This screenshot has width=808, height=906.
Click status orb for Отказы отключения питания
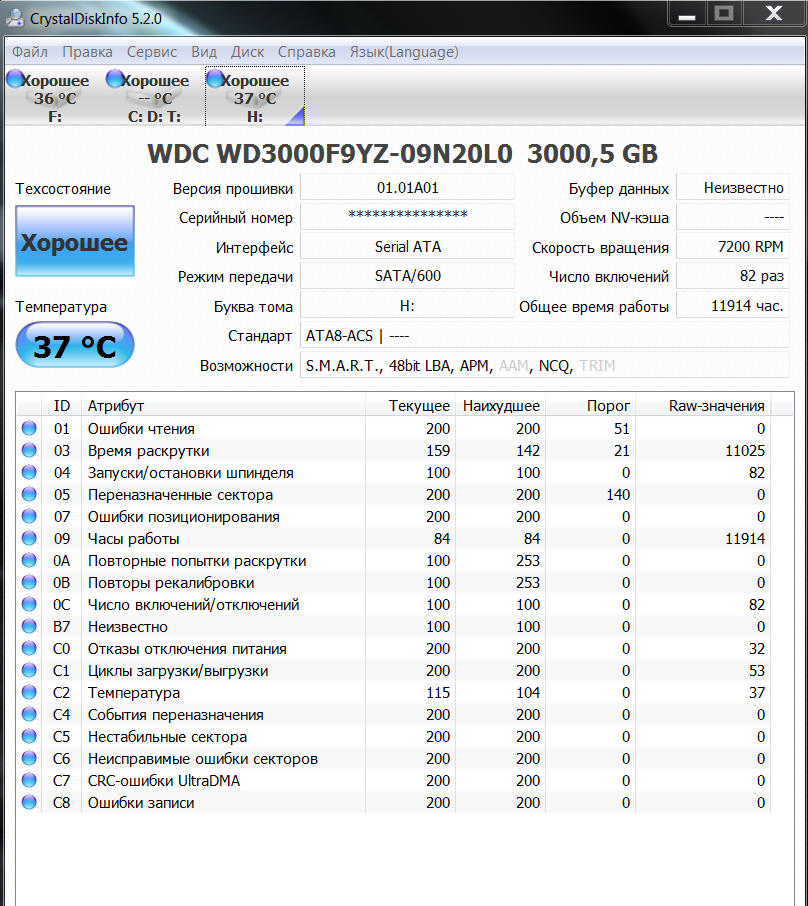(x=29, y=648)
